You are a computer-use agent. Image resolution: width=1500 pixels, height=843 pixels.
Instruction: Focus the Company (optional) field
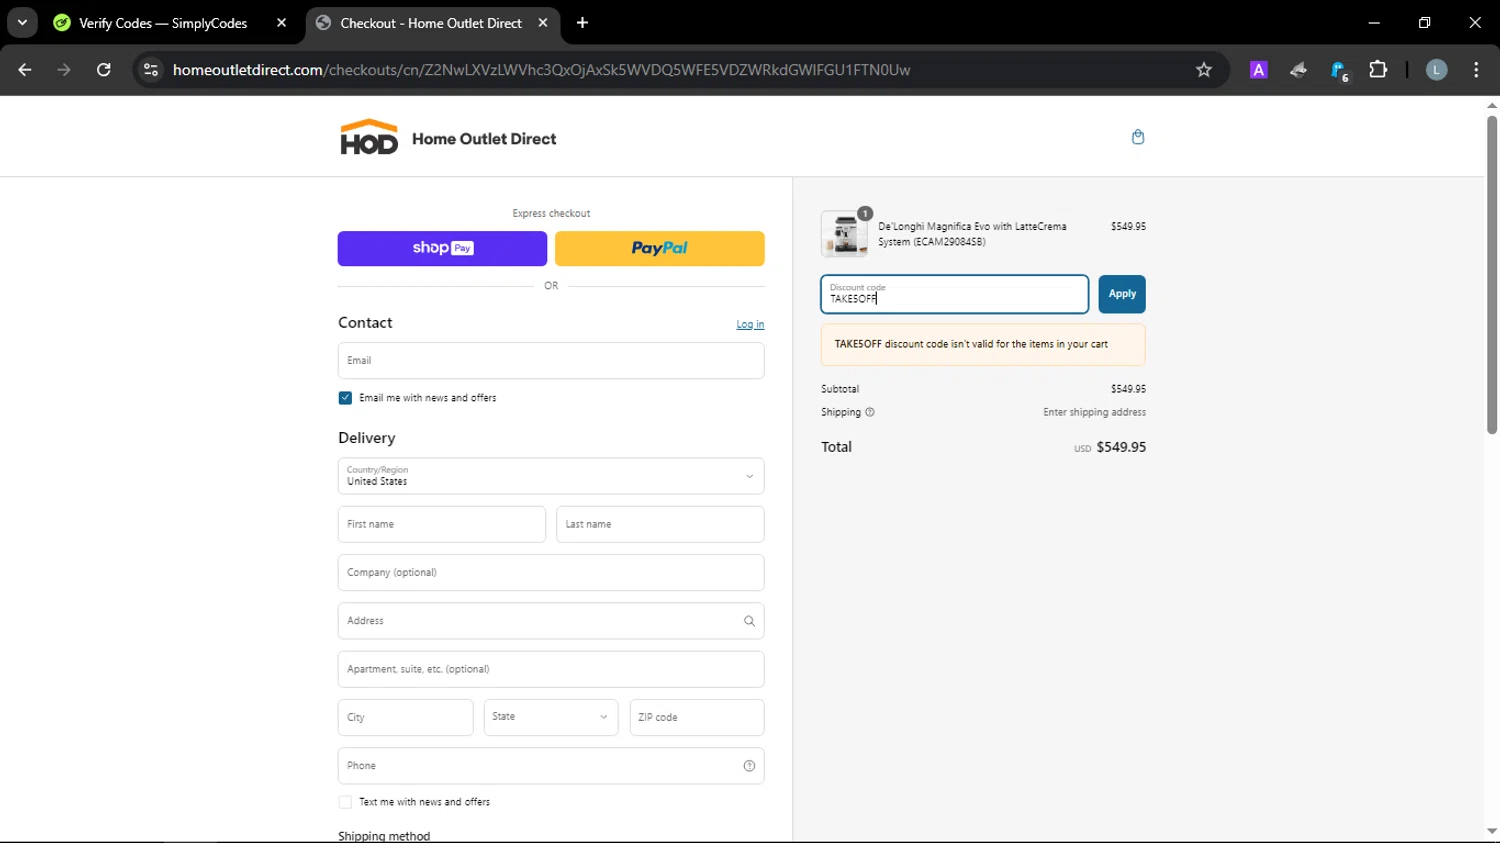(x=551, y=573)
